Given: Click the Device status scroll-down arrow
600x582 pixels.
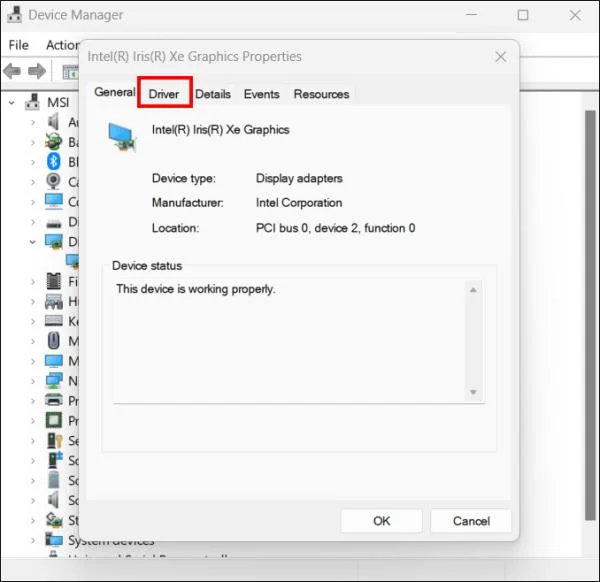Looking at the screenshot, I should [x=473, y=392].
